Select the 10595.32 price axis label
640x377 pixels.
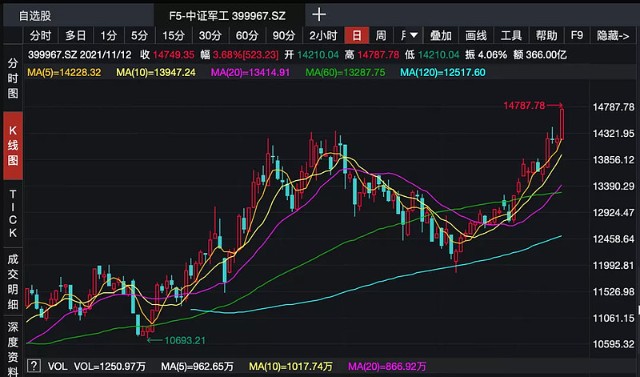pos(613,344)
